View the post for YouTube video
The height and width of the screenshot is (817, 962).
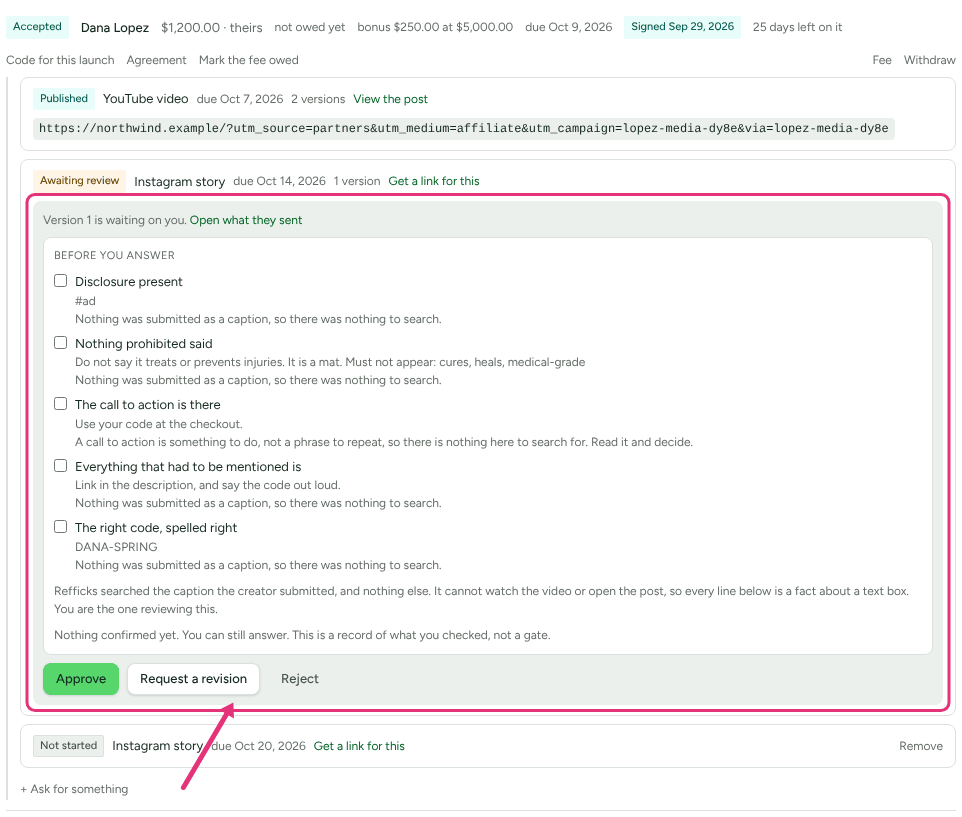[x=390, y=99]
